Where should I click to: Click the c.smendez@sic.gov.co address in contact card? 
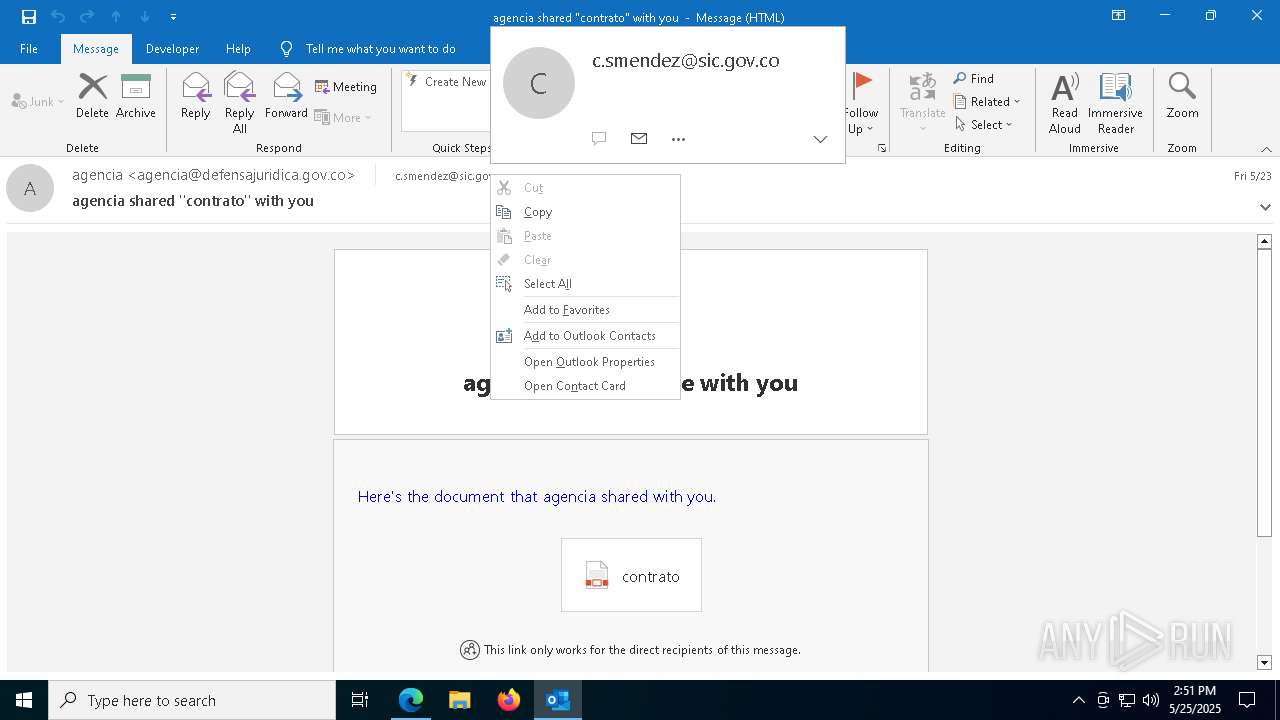686,60
